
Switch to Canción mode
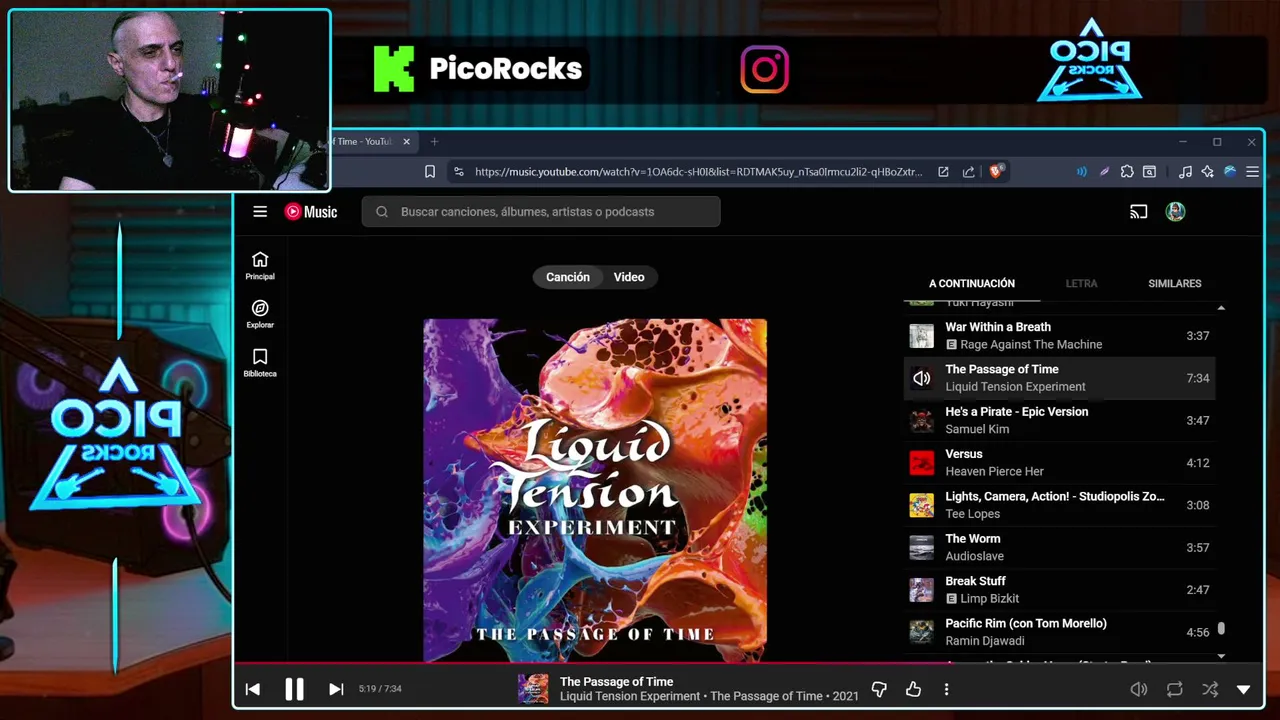567,277
